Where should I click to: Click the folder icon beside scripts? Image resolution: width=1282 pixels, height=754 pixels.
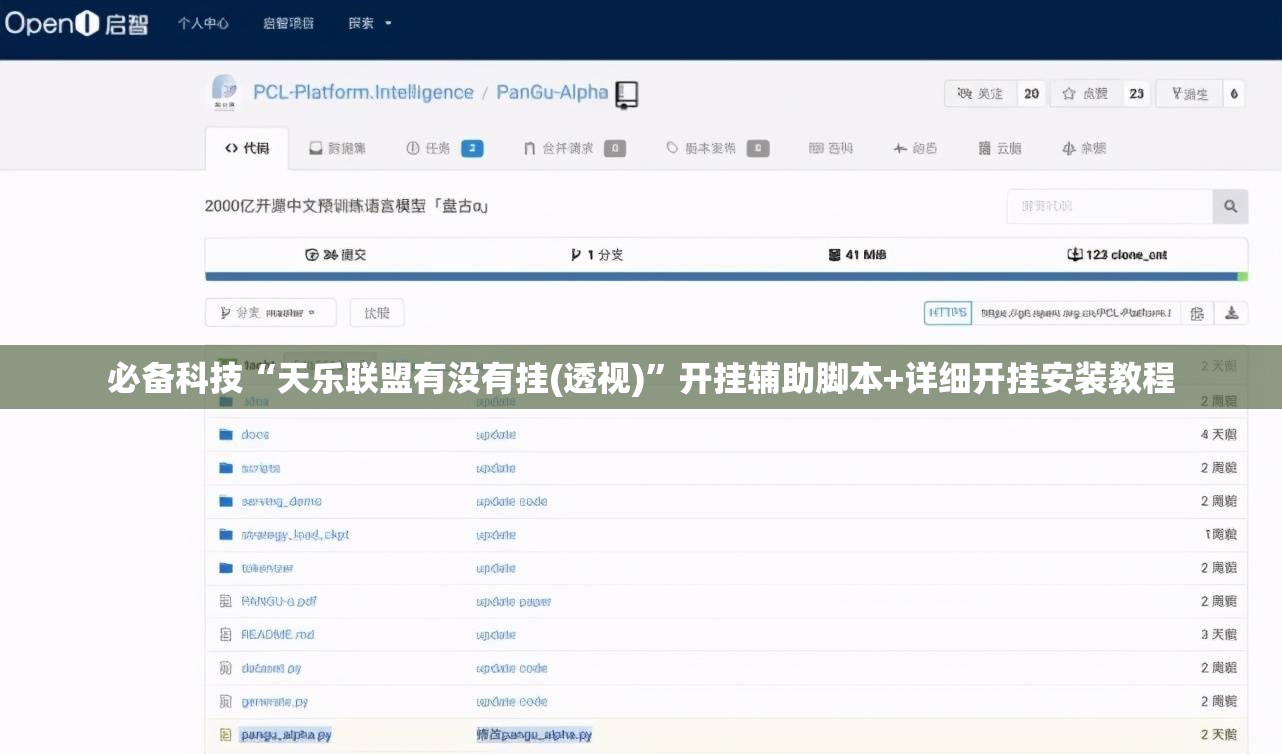click(226, 468)
